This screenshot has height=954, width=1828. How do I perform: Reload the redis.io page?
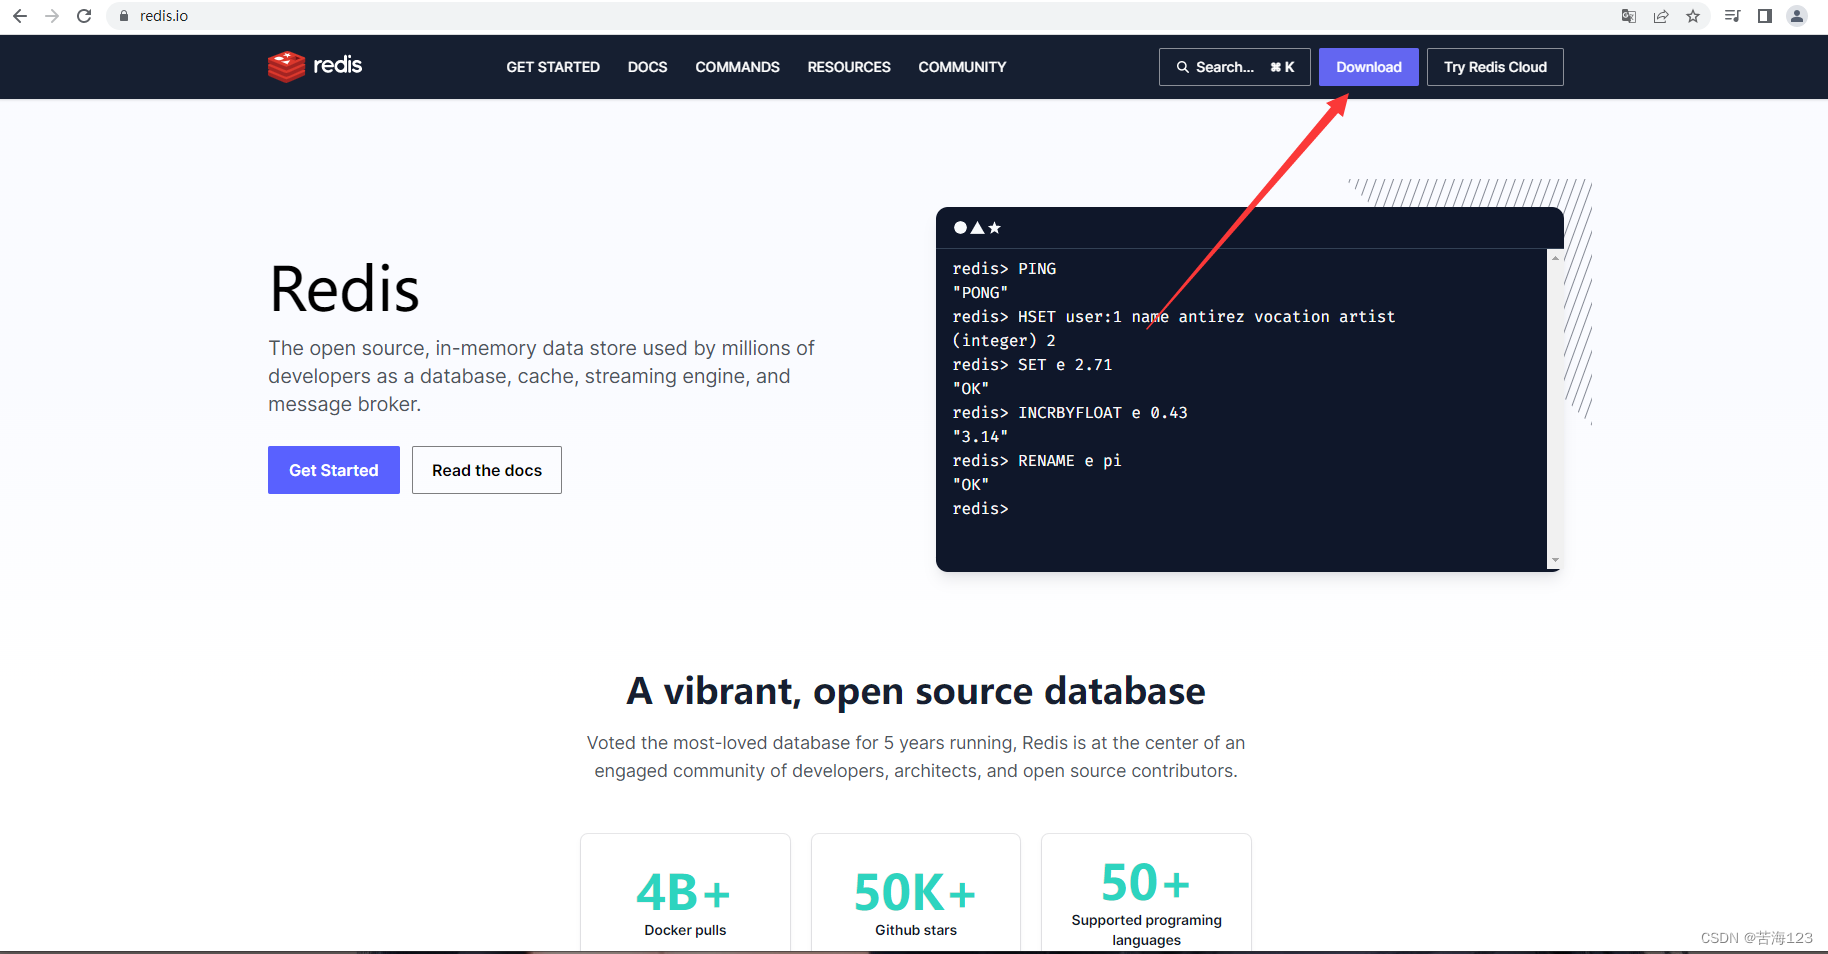click(x=84, y=16)
